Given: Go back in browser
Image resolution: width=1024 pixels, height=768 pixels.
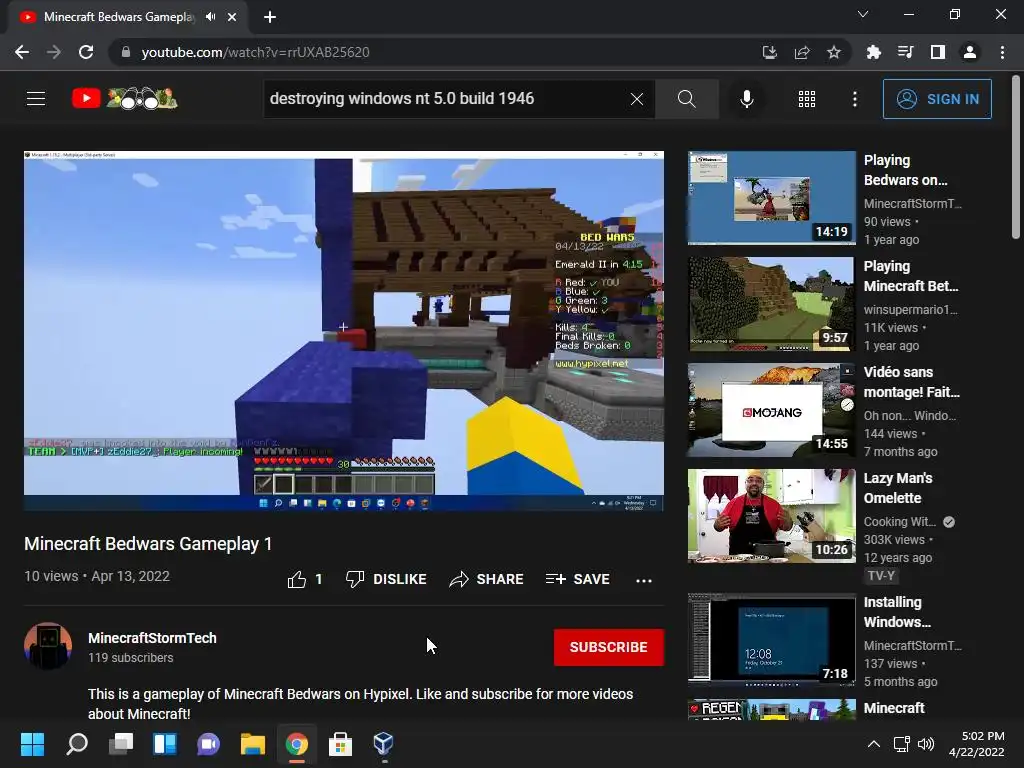Looking at the screenshot, I should click(x=22, y=52).
